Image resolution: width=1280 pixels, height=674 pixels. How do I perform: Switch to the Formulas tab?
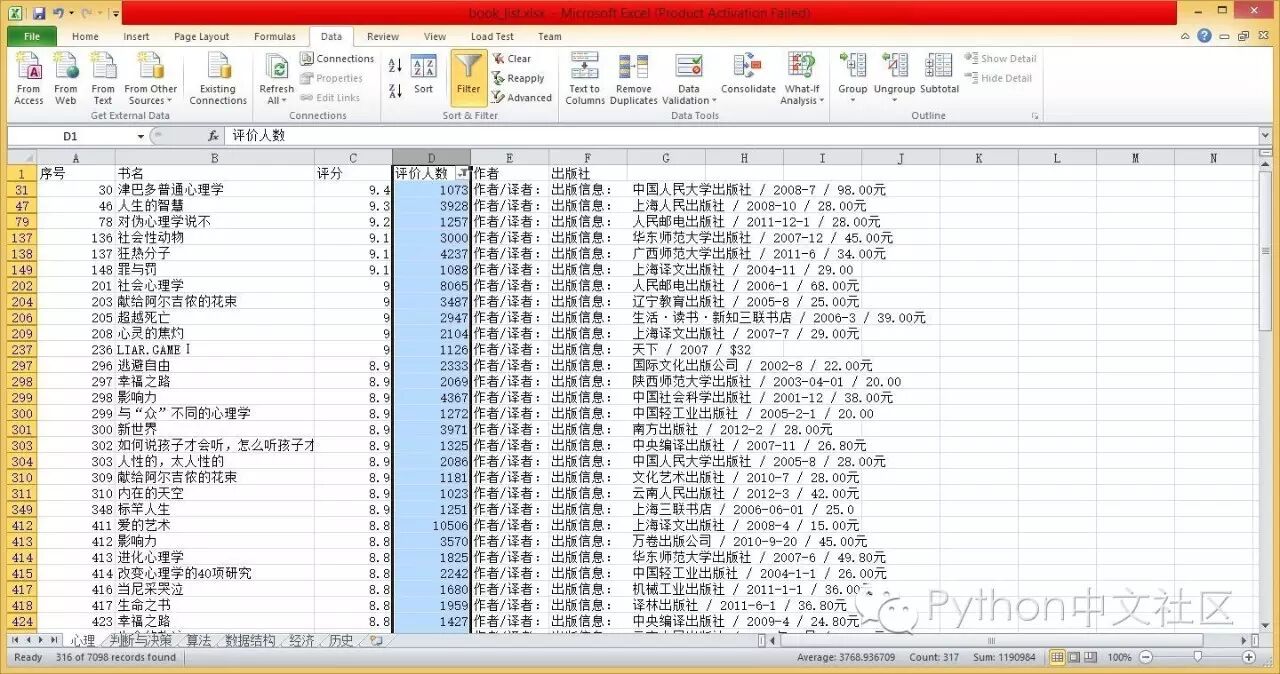[275, 37]
